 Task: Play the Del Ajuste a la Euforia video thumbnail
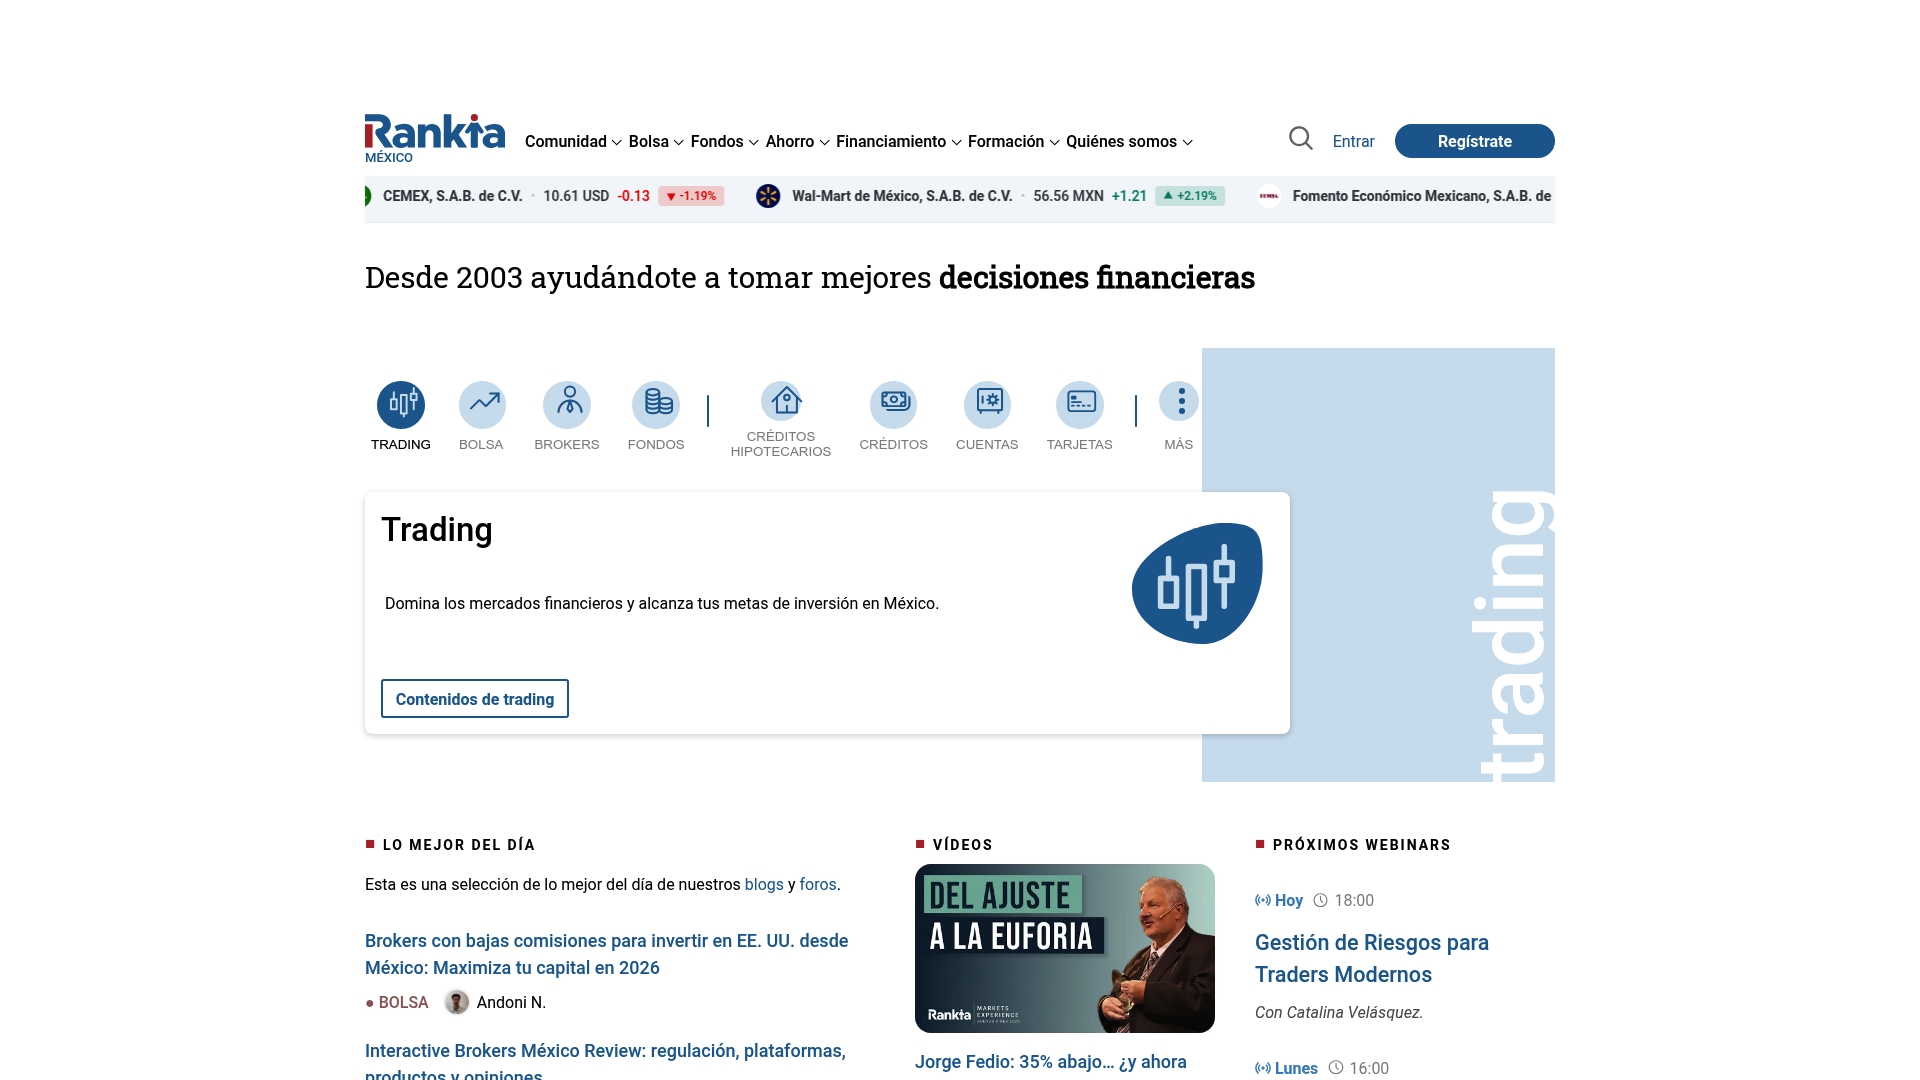pyautogui.click(x=1063, y=947)
